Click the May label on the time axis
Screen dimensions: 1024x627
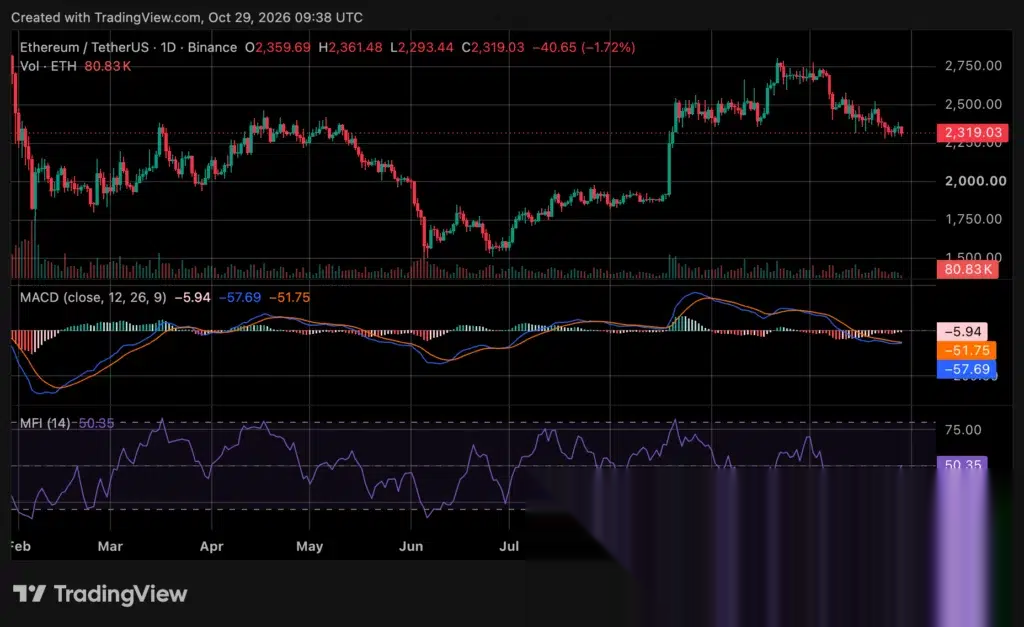(310, 546)
